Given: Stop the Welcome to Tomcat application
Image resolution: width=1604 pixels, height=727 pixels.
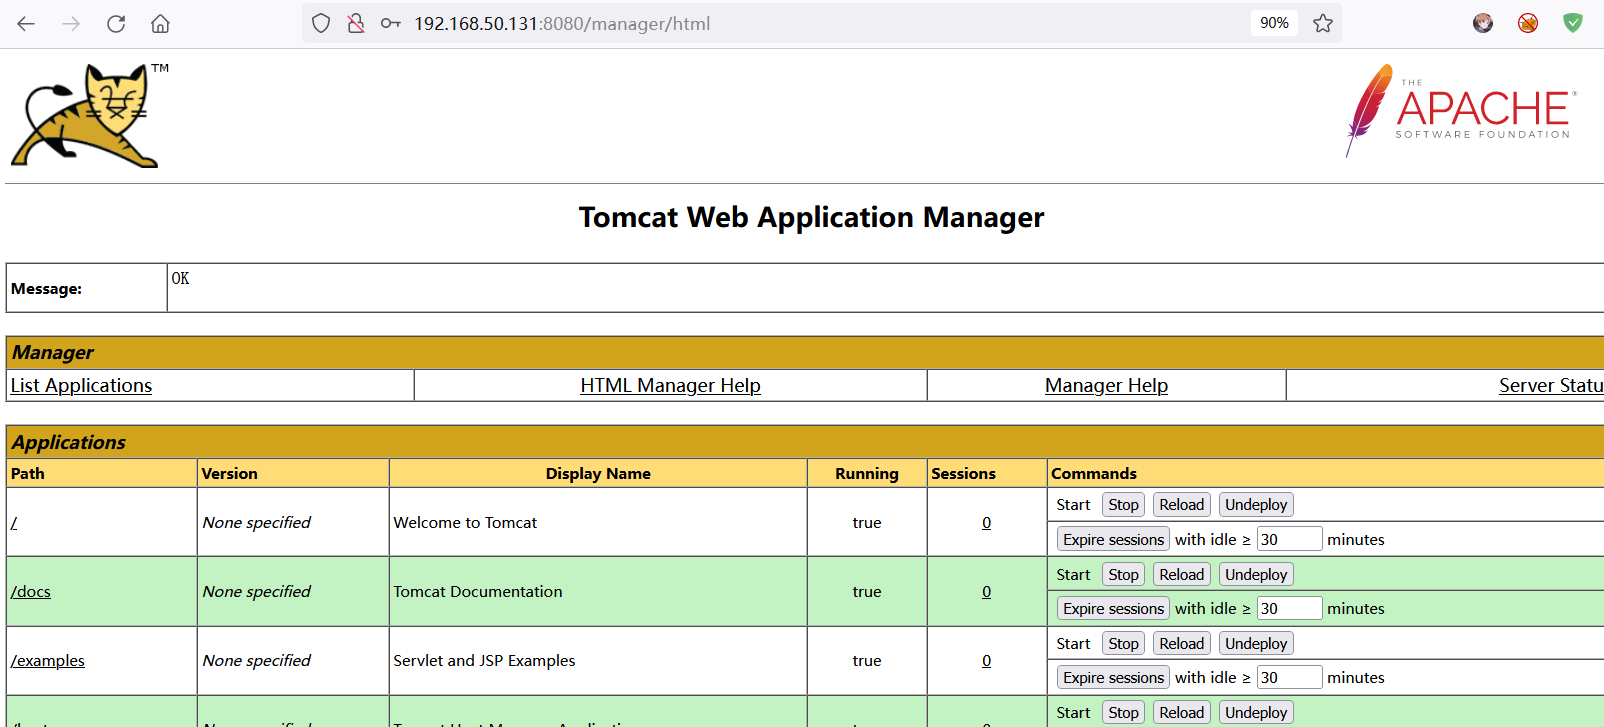Looking at the screenshot, I should pos(1123,505).
